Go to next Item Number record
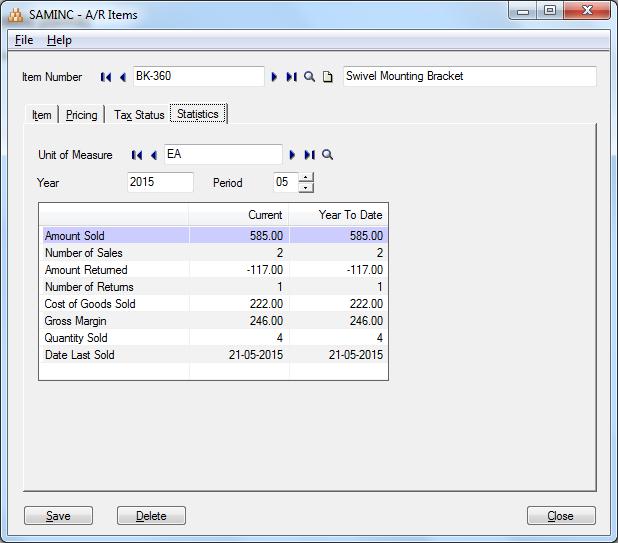This screenshot has width=618, height=543. [x=275, y=77]
